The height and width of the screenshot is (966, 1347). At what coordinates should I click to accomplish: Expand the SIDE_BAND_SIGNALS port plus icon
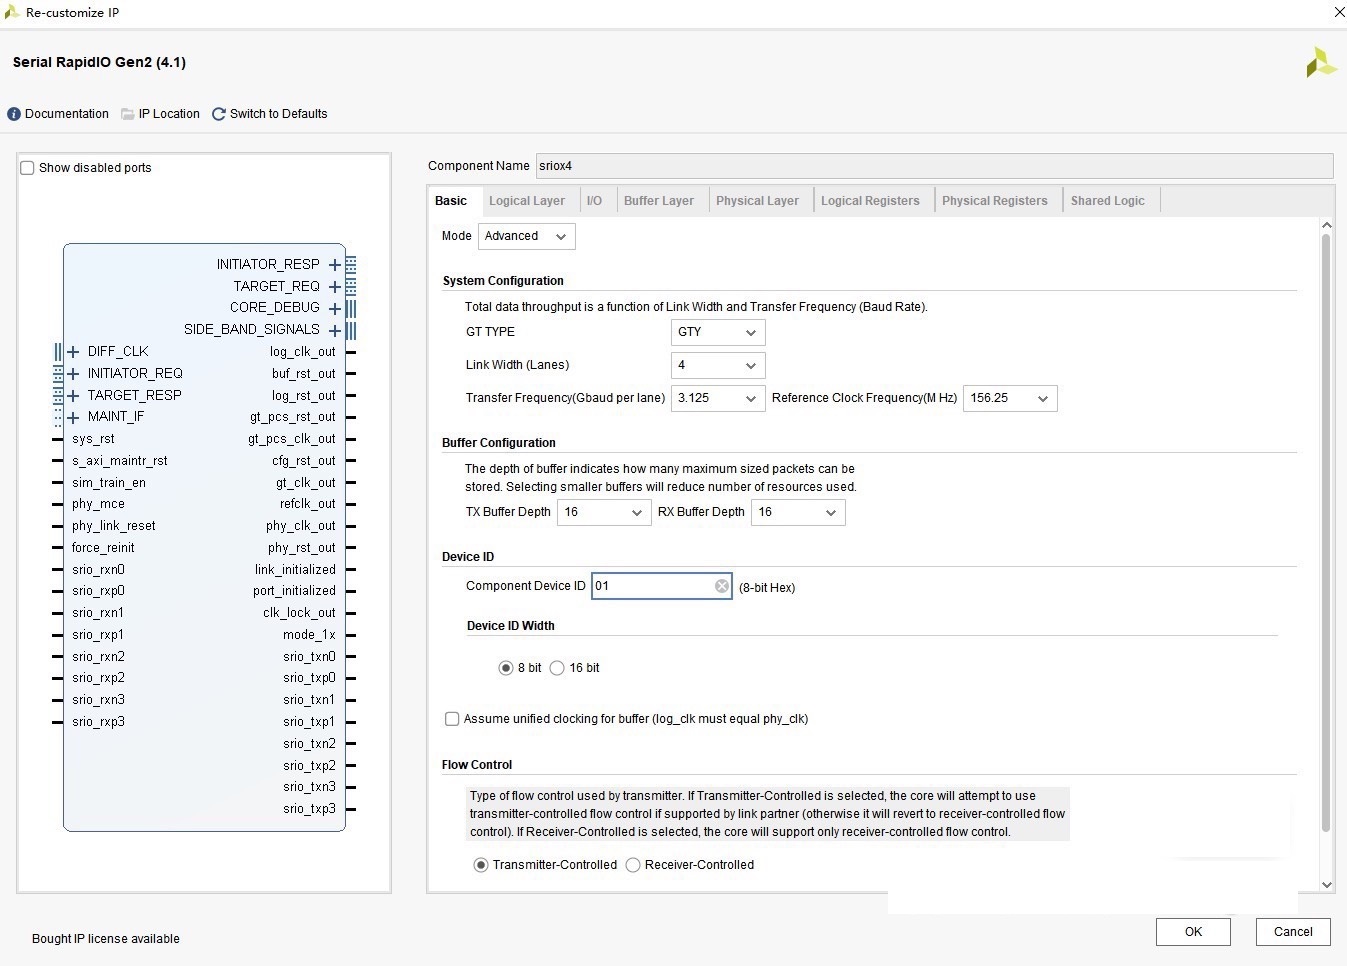(335, 330)
